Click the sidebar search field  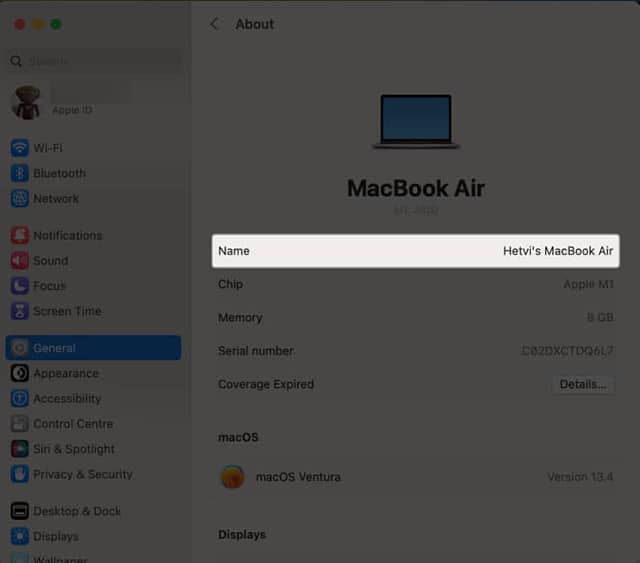coord(93,61)
